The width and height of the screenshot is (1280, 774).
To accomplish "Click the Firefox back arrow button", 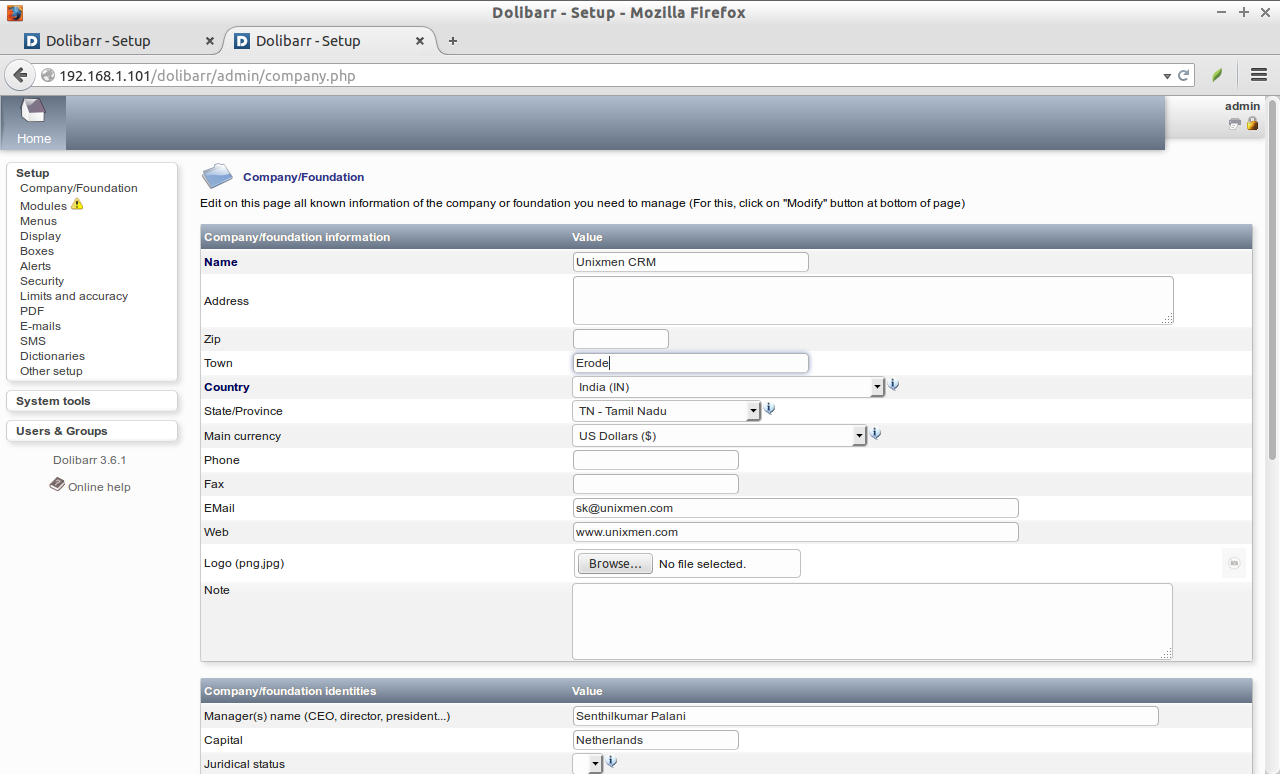I will [x=20, y=75].
